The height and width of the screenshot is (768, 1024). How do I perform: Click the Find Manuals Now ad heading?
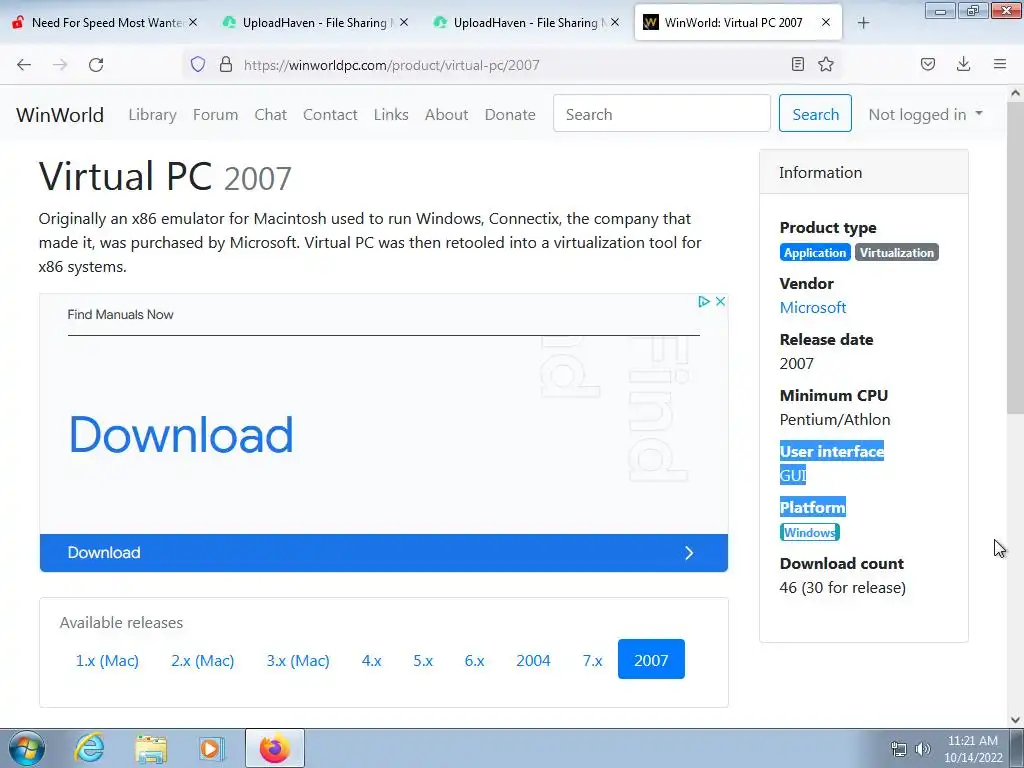click(120, 314)
